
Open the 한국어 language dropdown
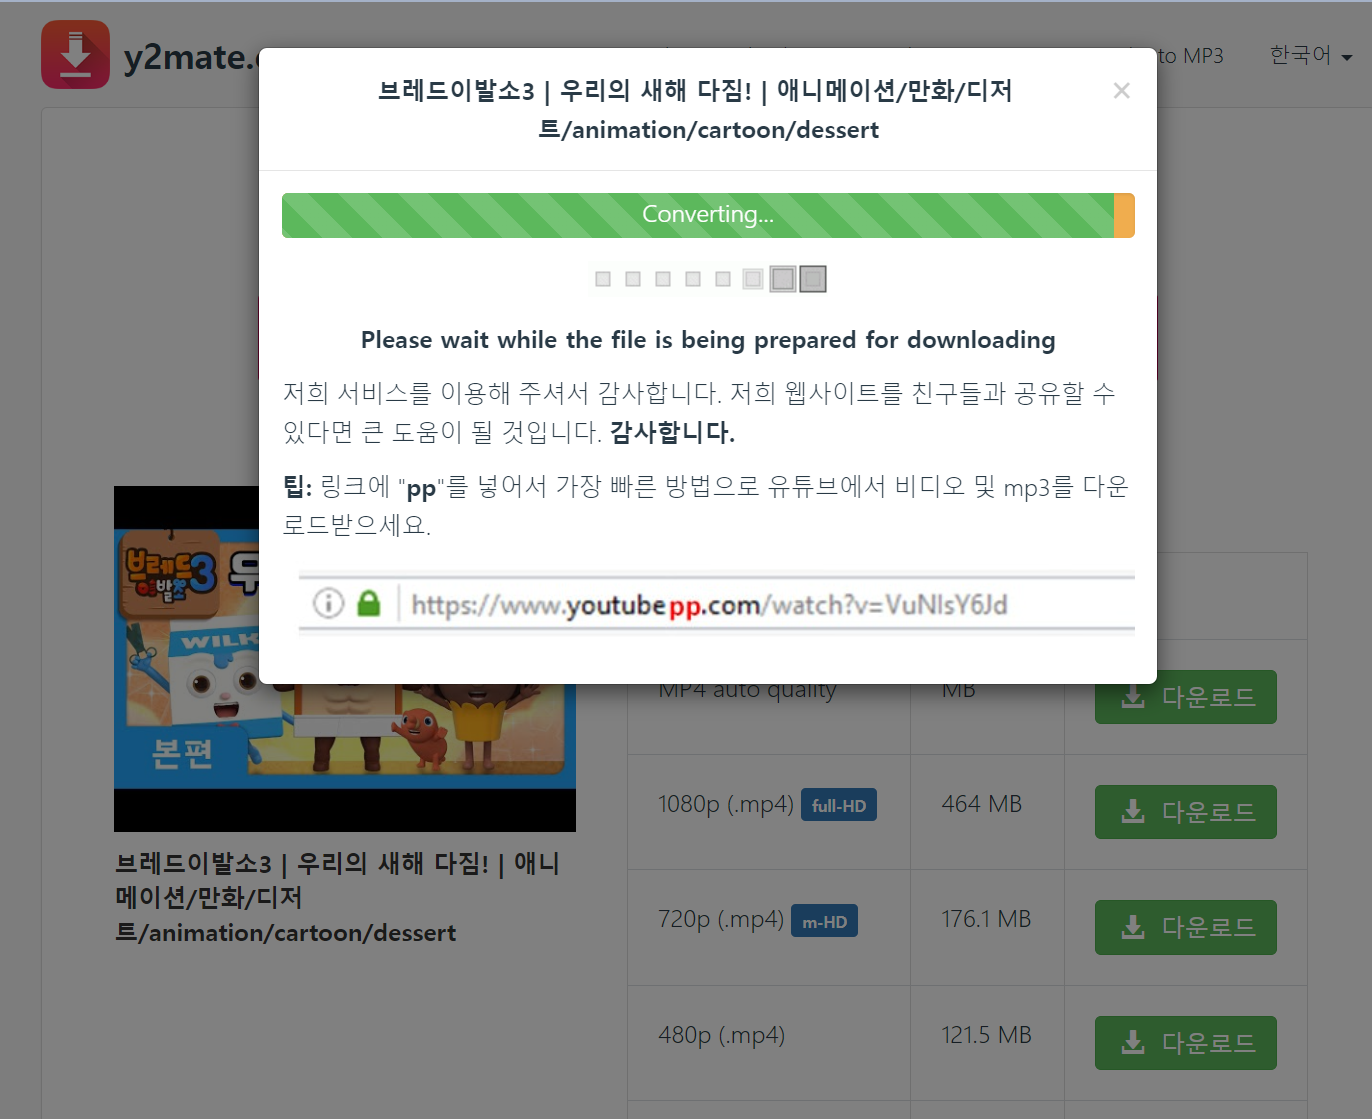pos(1310,55)
